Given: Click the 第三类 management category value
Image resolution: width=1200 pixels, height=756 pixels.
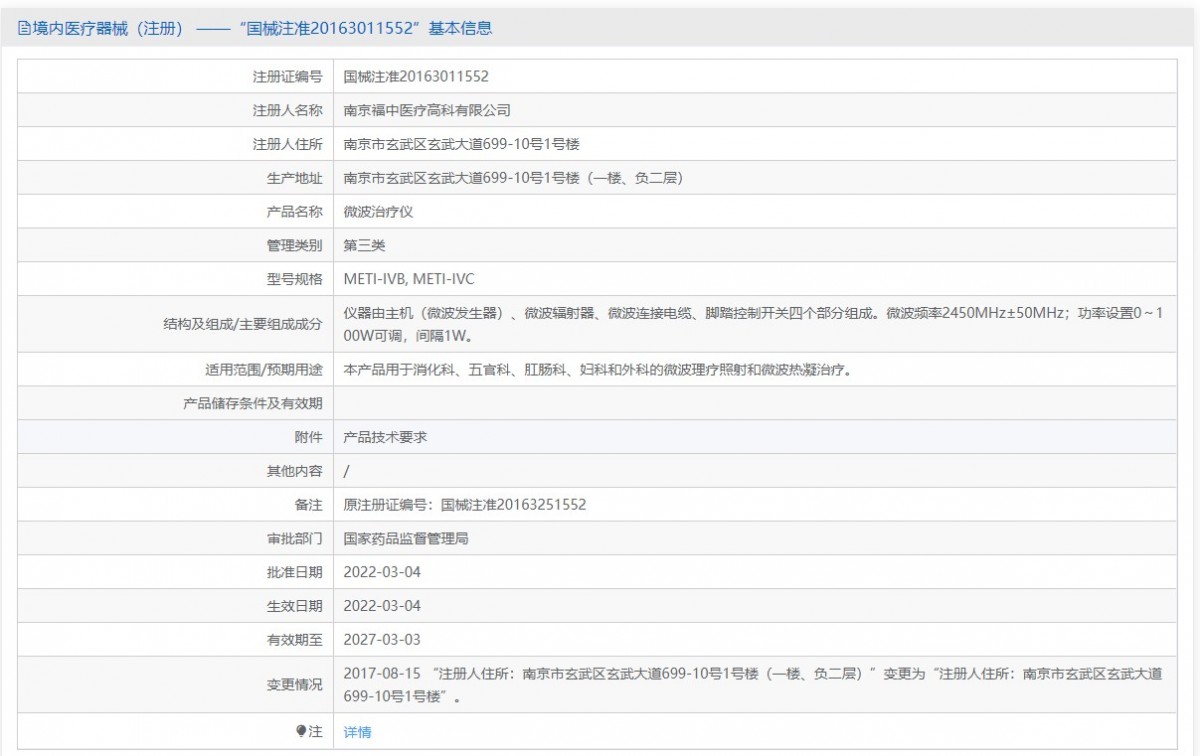Looking at the screenshot, I should click(364, 246).
